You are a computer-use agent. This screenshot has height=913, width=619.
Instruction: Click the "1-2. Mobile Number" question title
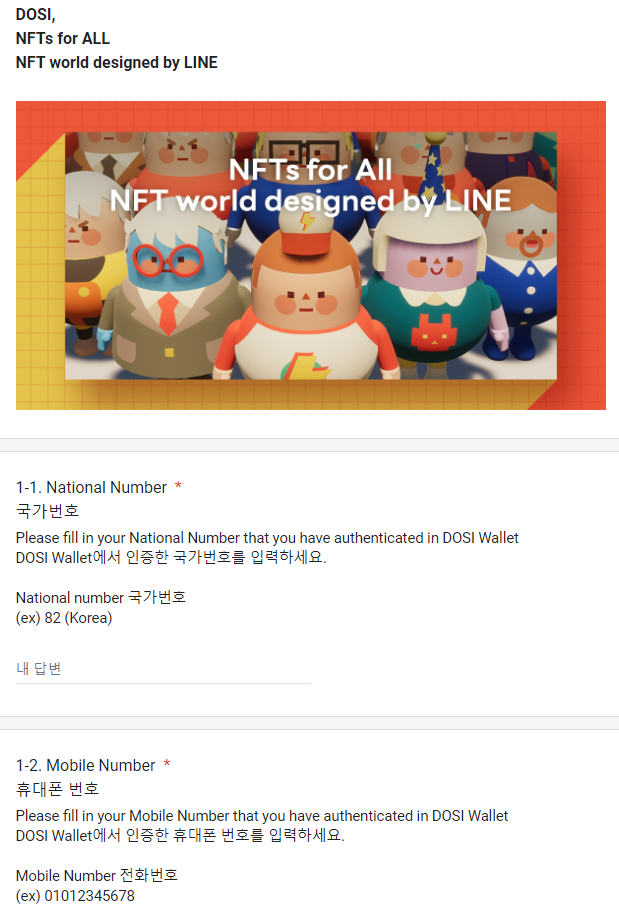[86, 765]
